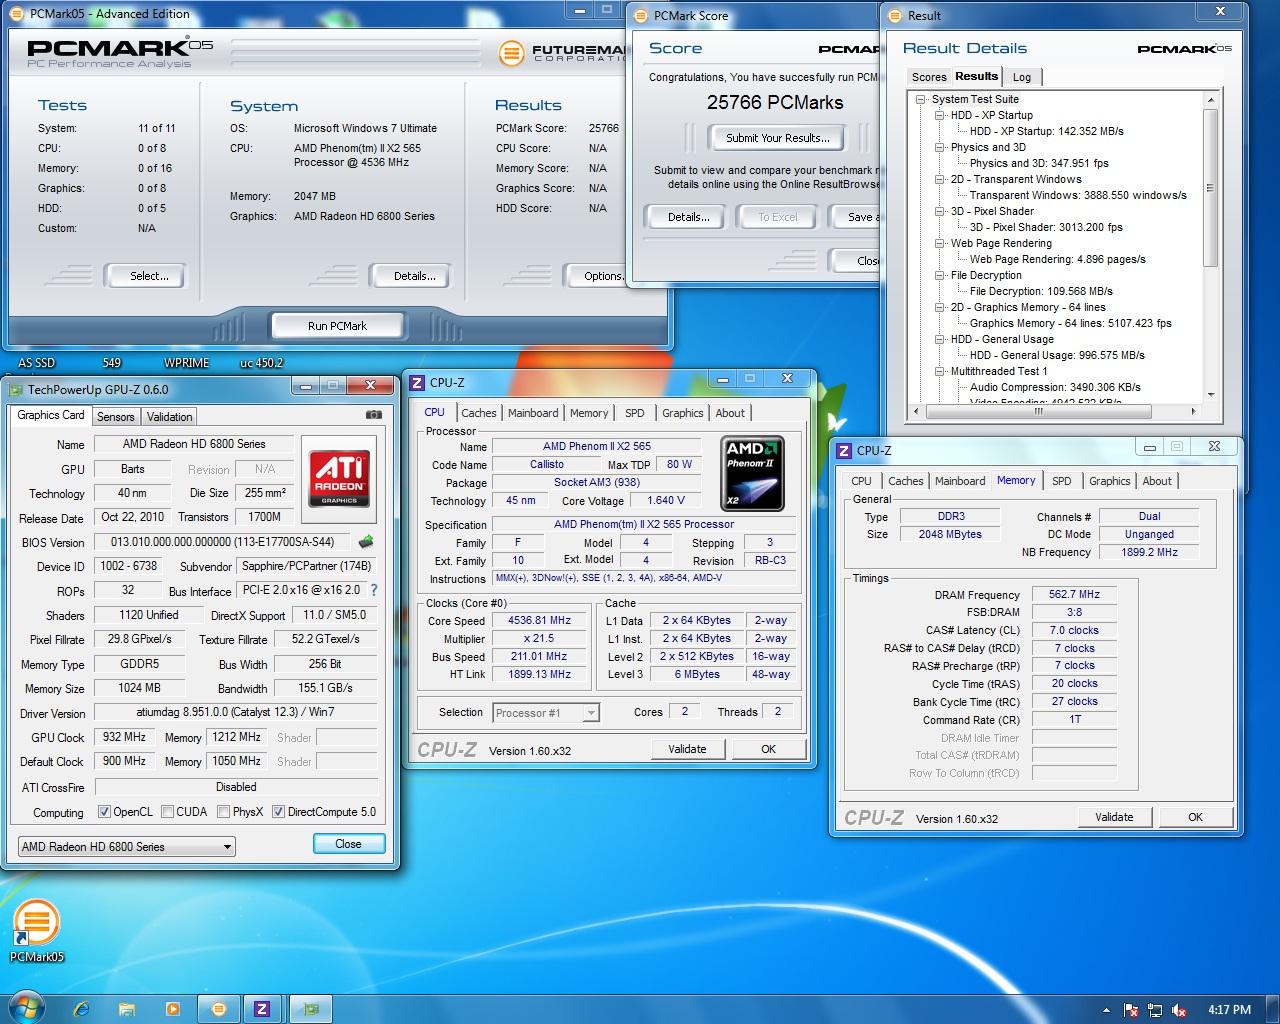Switch to the PCMark05 taskbar button
The height and width of the screenshot is (1024, 1280).
pyautogui.click(x=219, y=1009)
